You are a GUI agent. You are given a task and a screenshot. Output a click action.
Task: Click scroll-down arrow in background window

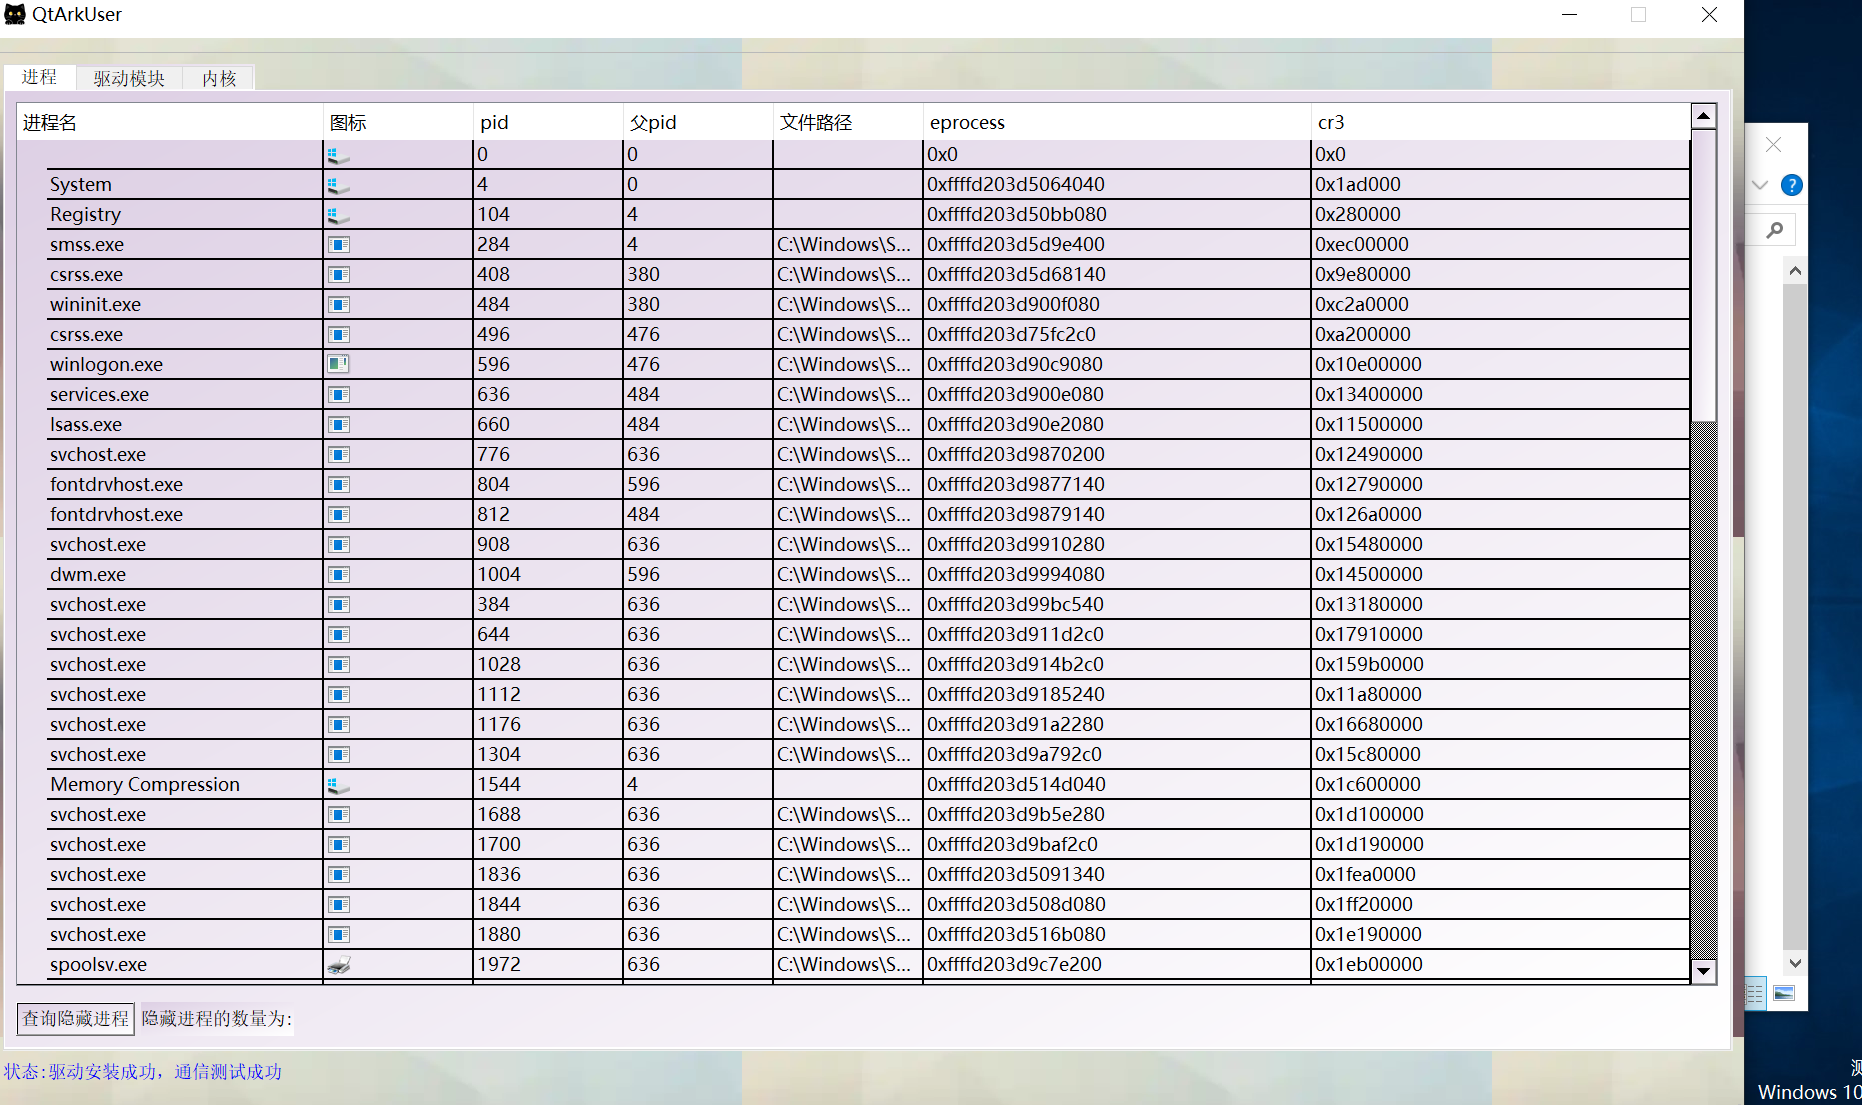pos(1795,963)
